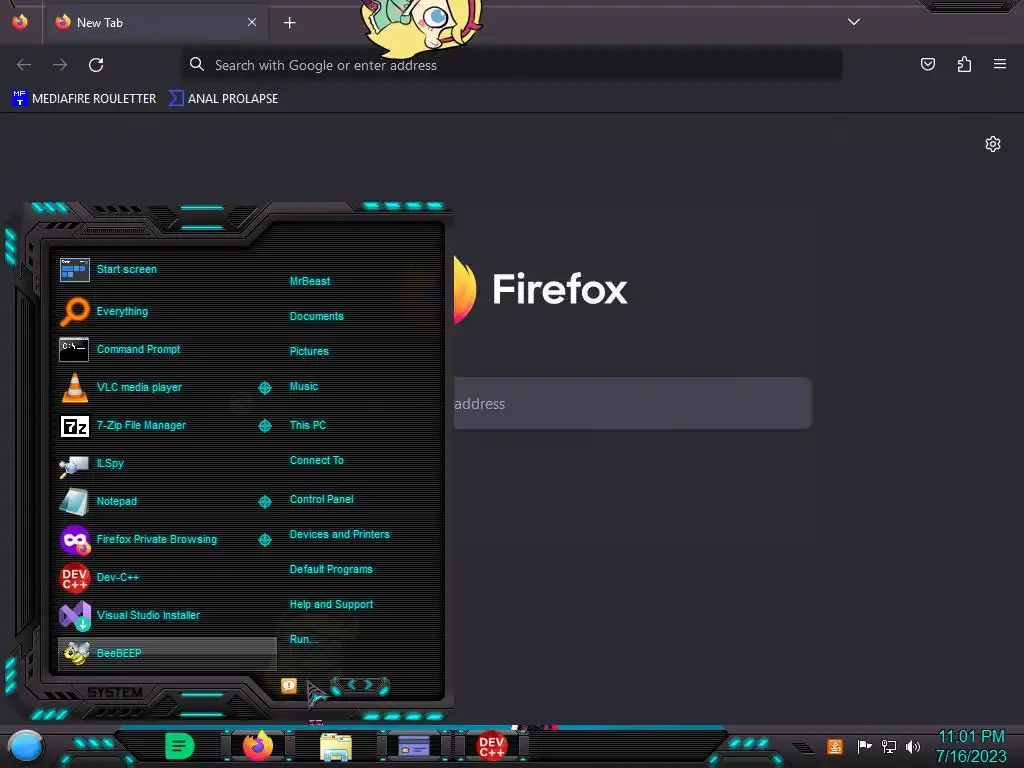Viewport: 1024px width, 768px height.
Task: Open new tab personalize gear icon
Action: (993, 144)
